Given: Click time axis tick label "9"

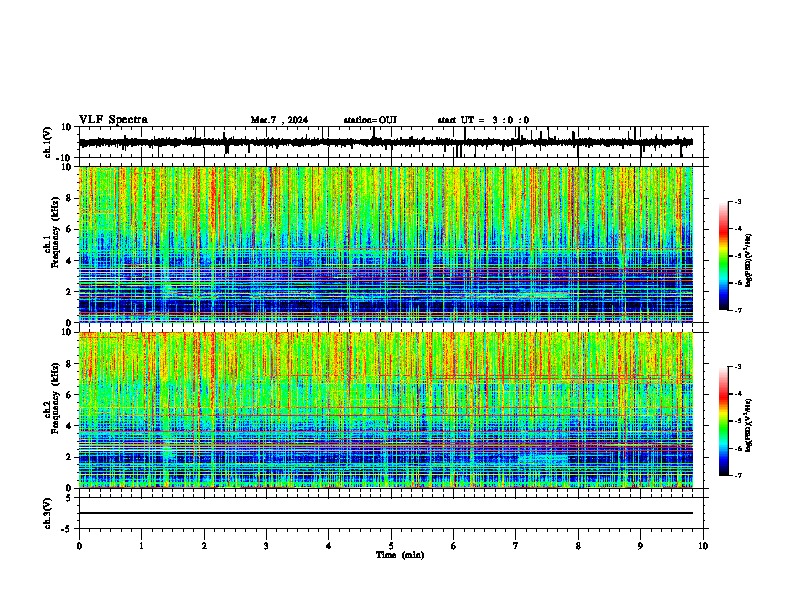Looking at the screenshot, I should [x=640, y=546].
